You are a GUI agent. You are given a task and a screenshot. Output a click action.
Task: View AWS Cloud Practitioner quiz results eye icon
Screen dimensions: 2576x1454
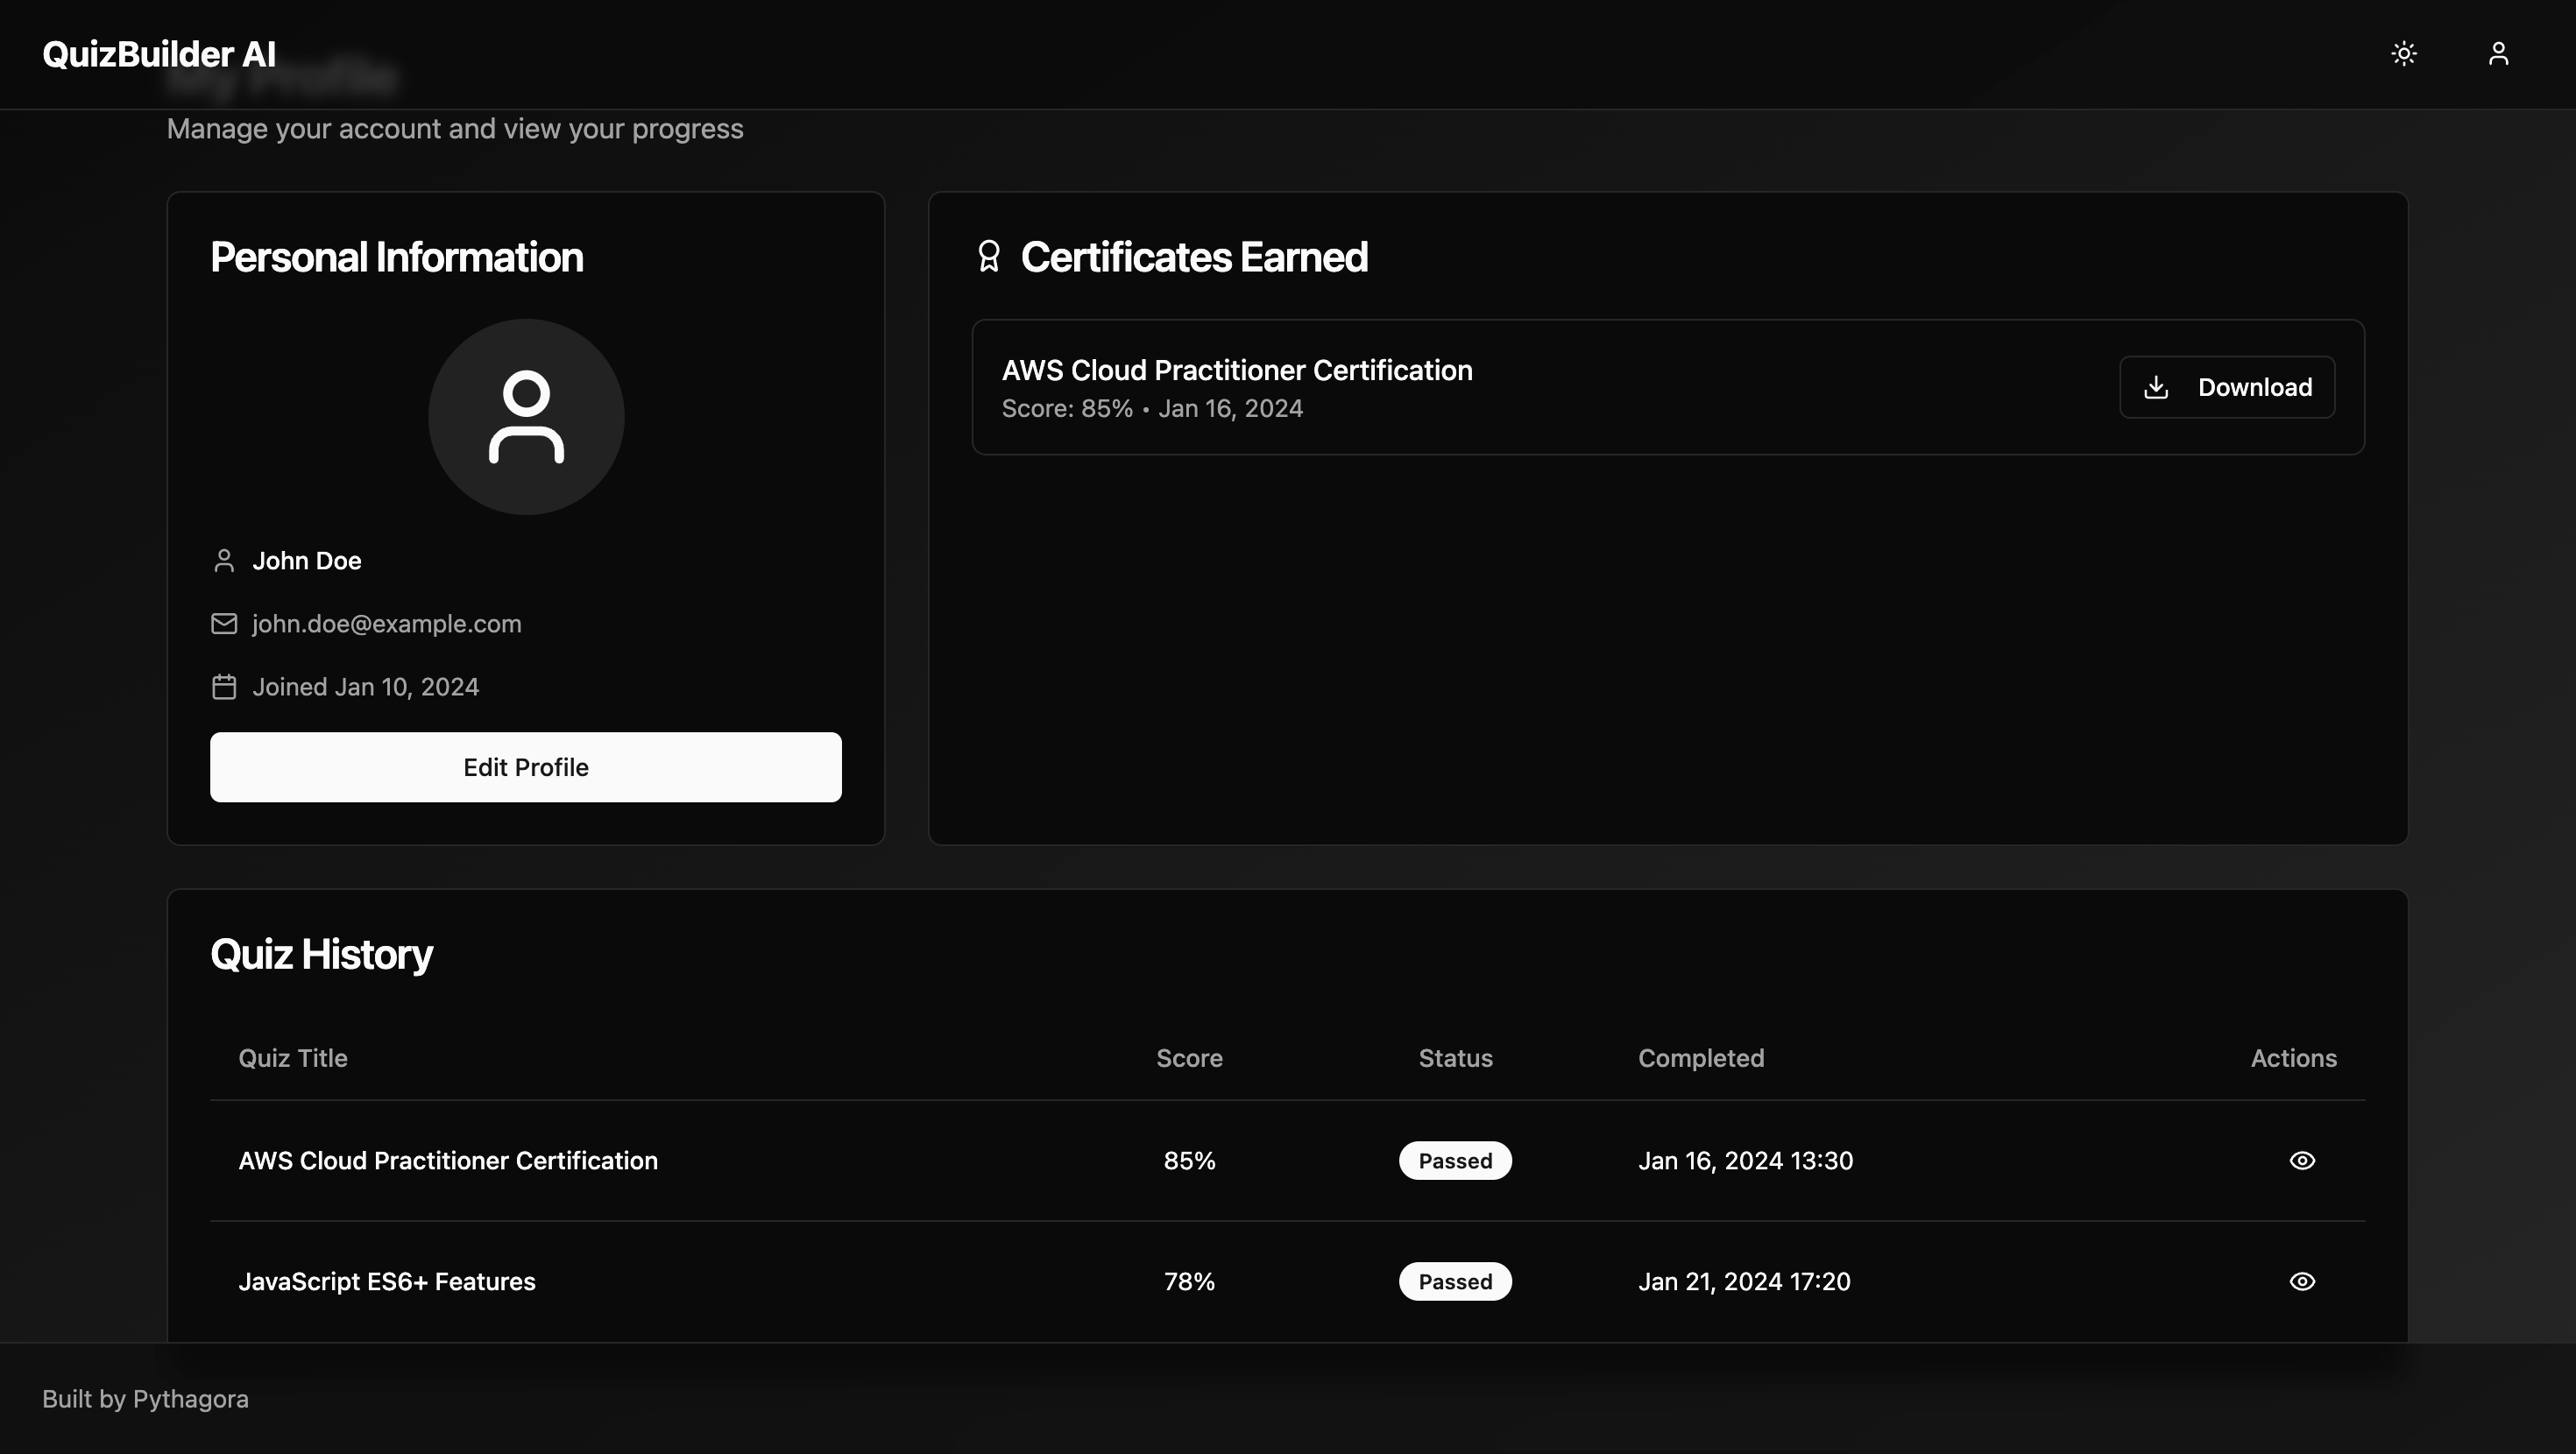[x=2302, y=1160]
